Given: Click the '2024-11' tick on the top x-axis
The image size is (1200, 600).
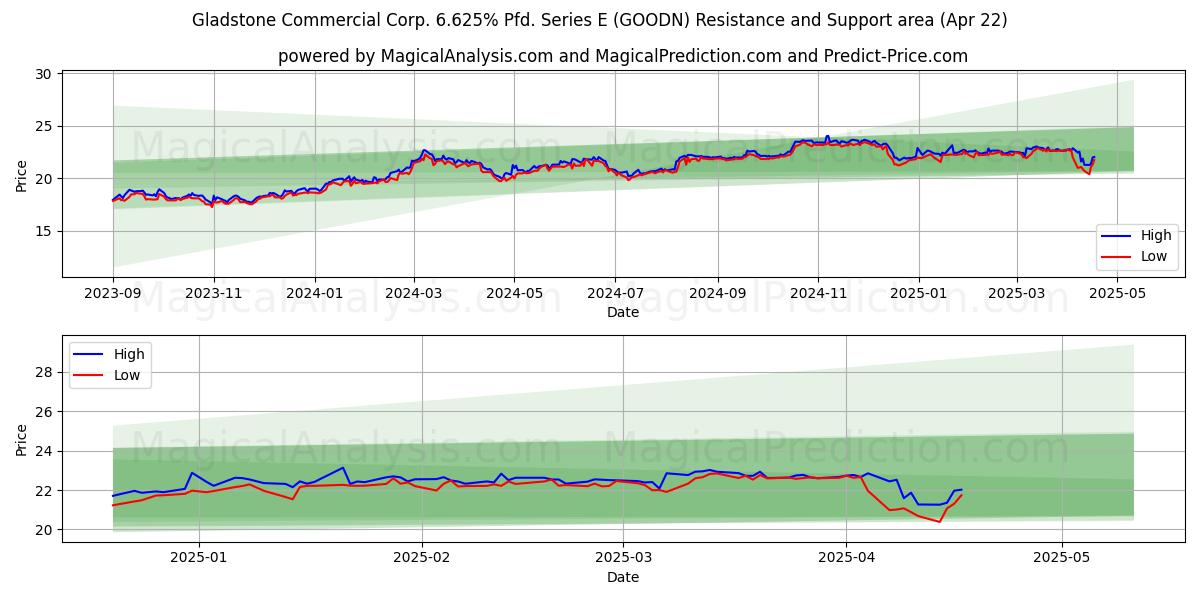Looking at the screenshot, I should click(818, 294).
